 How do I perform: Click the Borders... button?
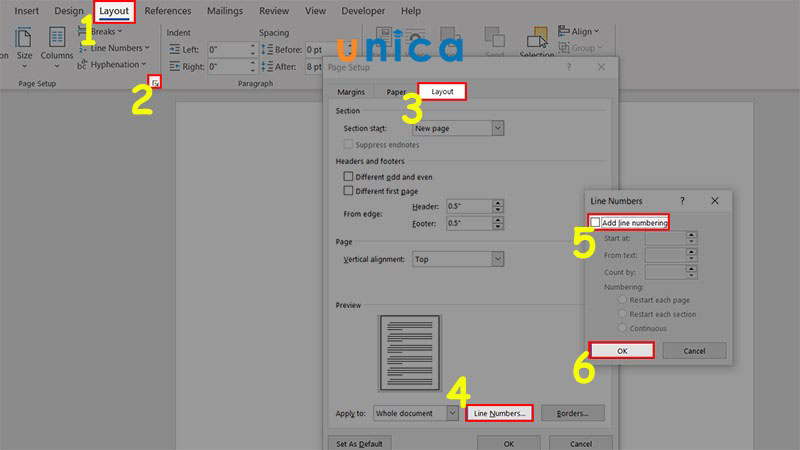click(x=572, y=413)
